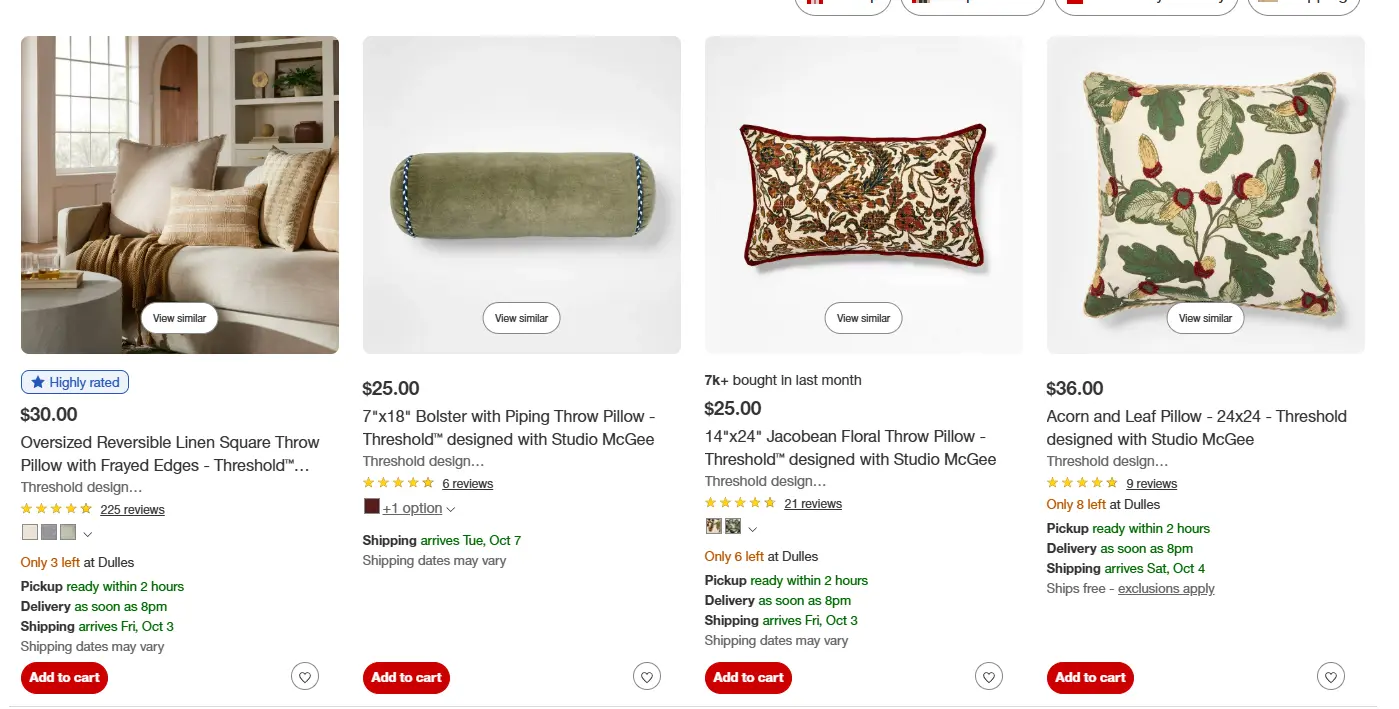Click the Highly rated star badge
This screenshot has width=1399, height=709.
(x=75, y=382)
